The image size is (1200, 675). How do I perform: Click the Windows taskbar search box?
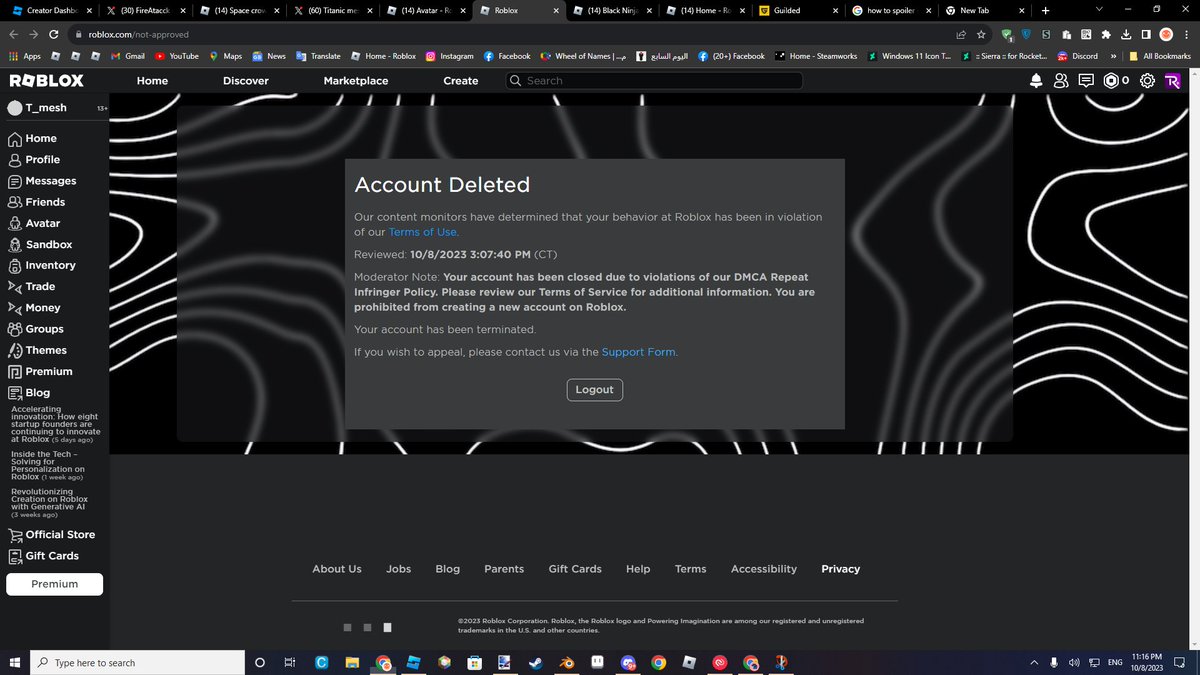tap(138, 662)
